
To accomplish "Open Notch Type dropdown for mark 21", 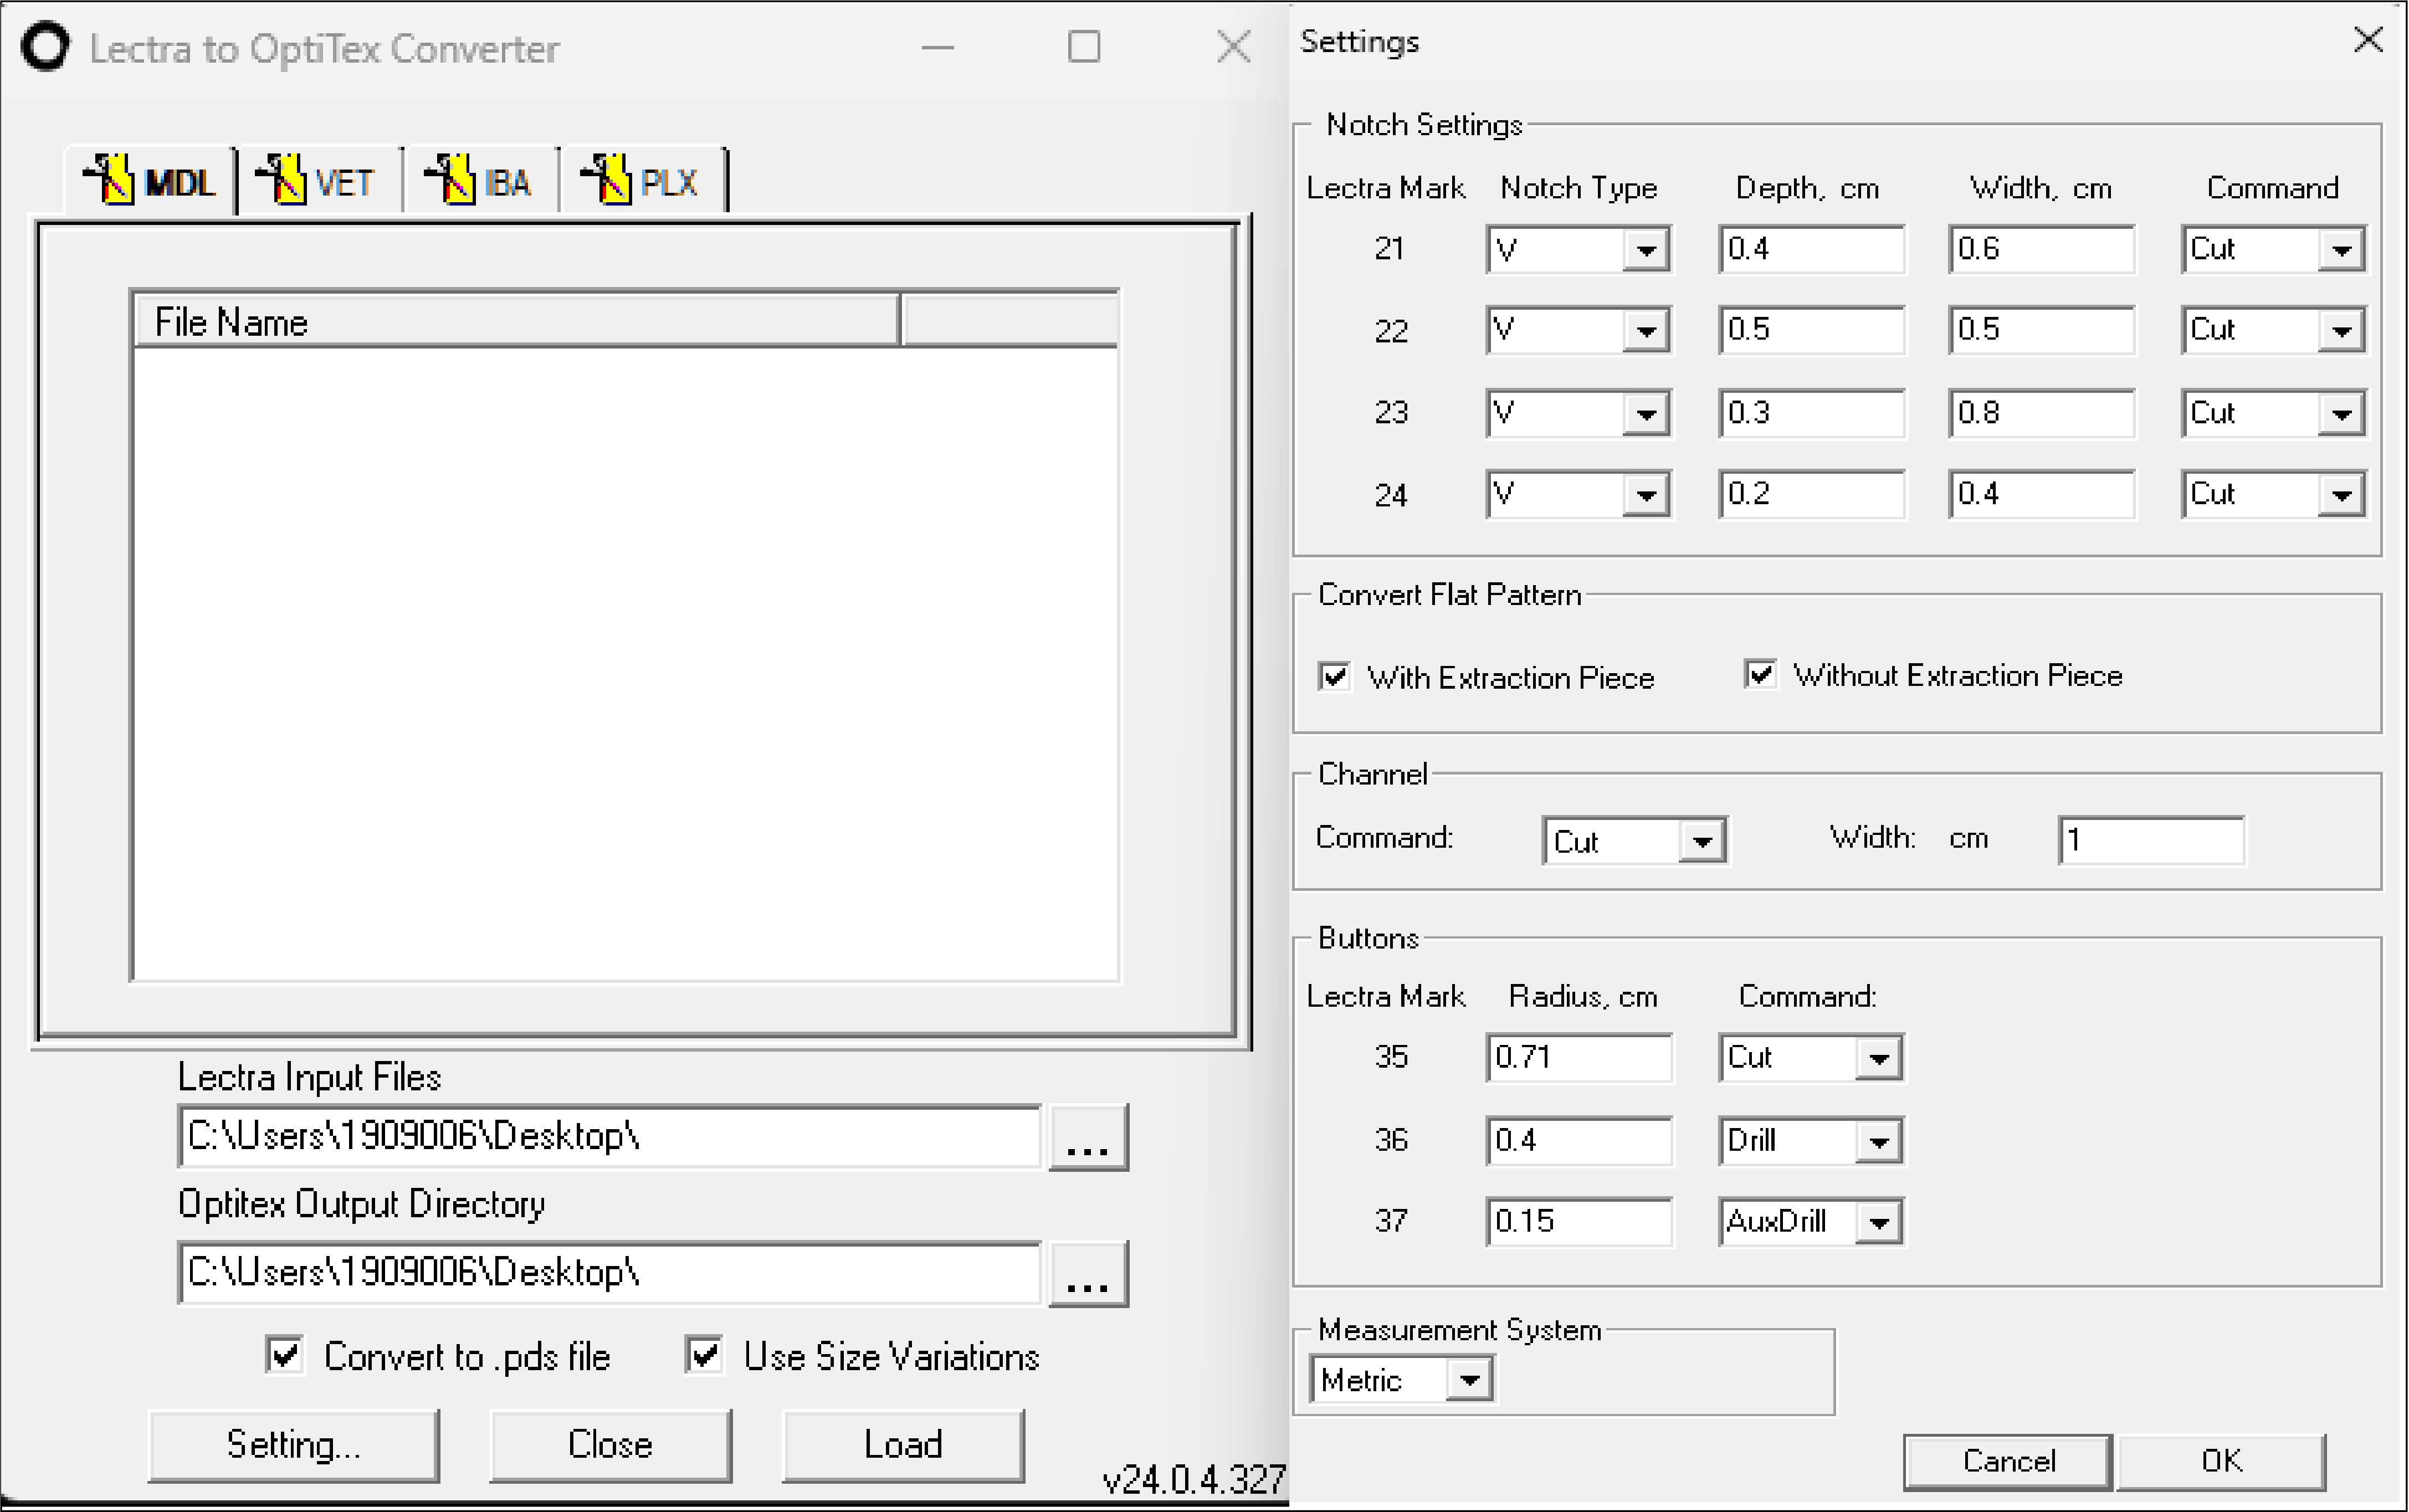I will tap(1645, 249).
